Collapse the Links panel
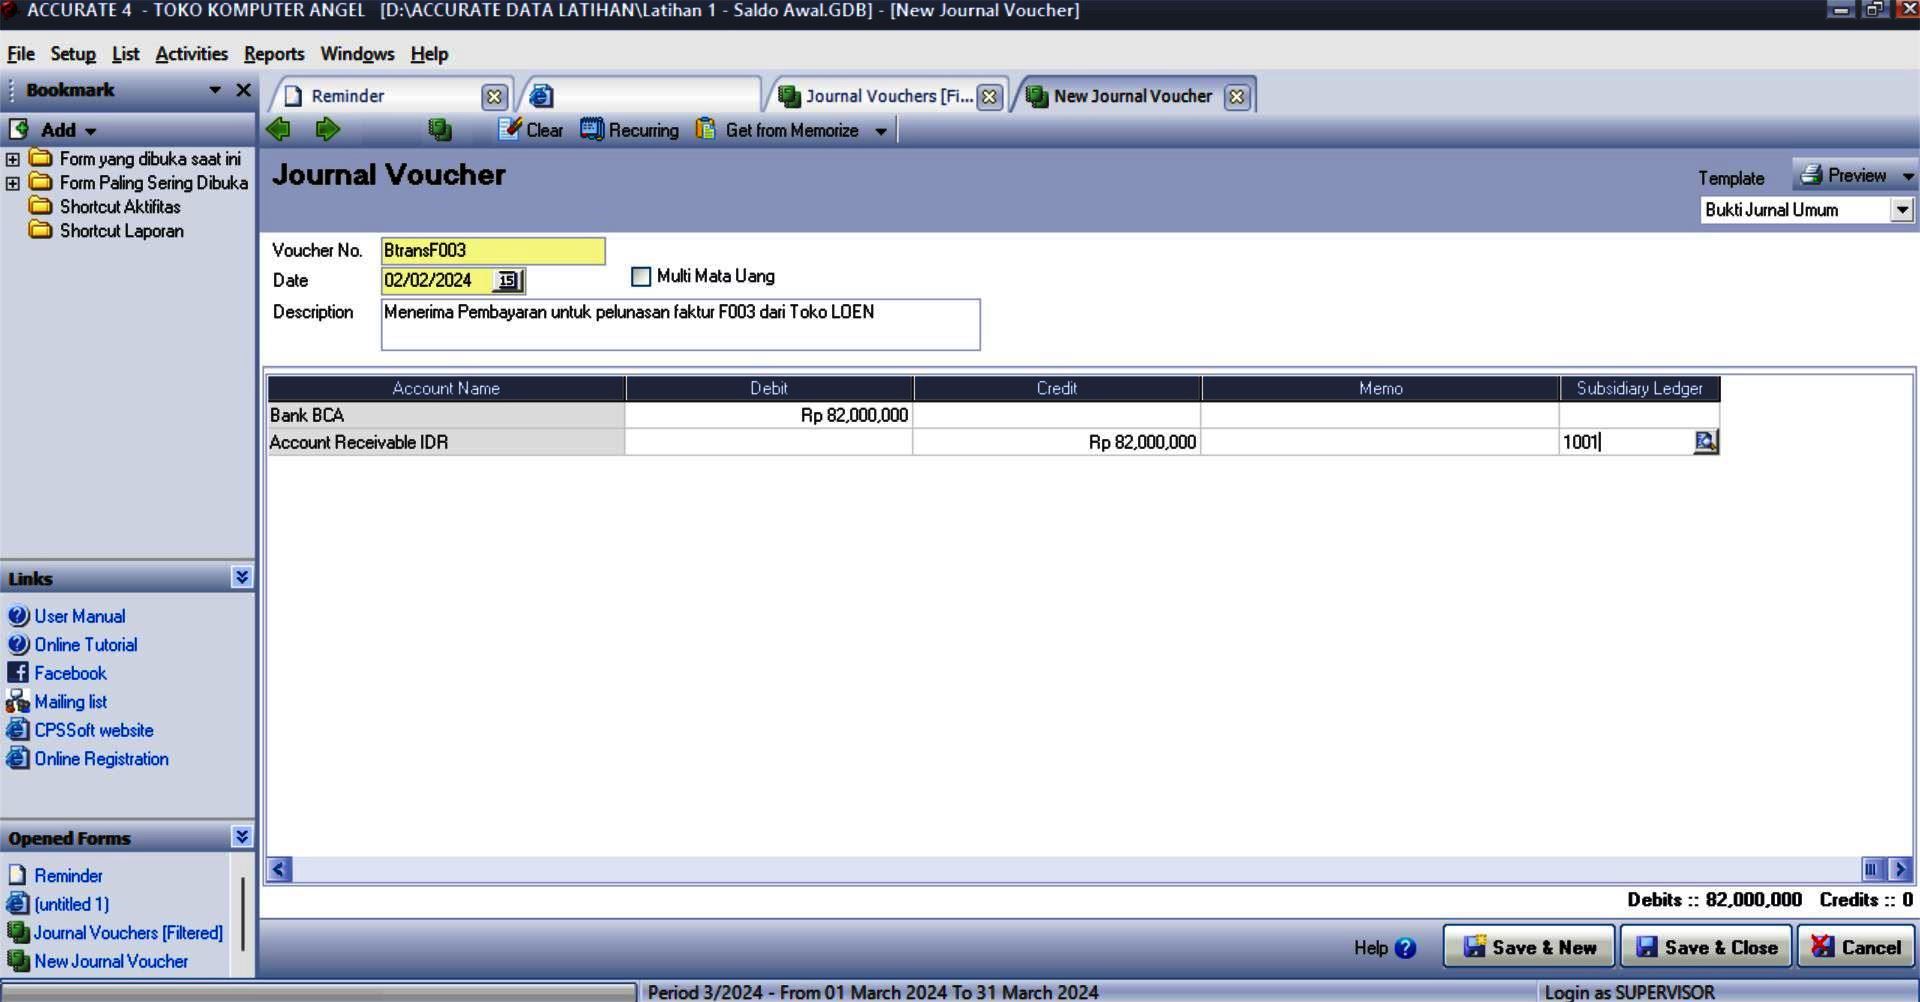The image size is (1920, 1002). (x=242, y=577)
